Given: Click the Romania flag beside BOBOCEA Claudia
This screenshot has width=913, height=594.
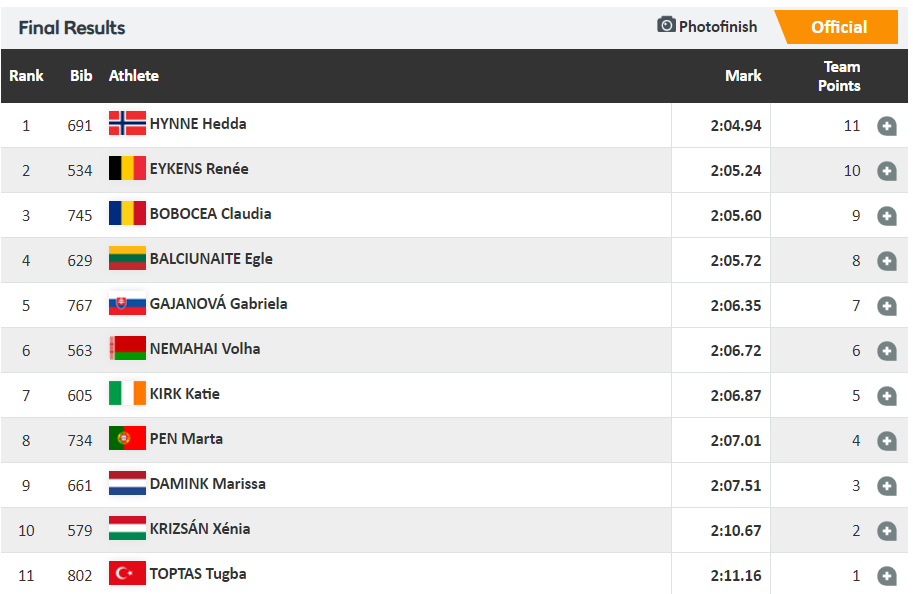Looking at the screenshot, I should coord(127,214).
